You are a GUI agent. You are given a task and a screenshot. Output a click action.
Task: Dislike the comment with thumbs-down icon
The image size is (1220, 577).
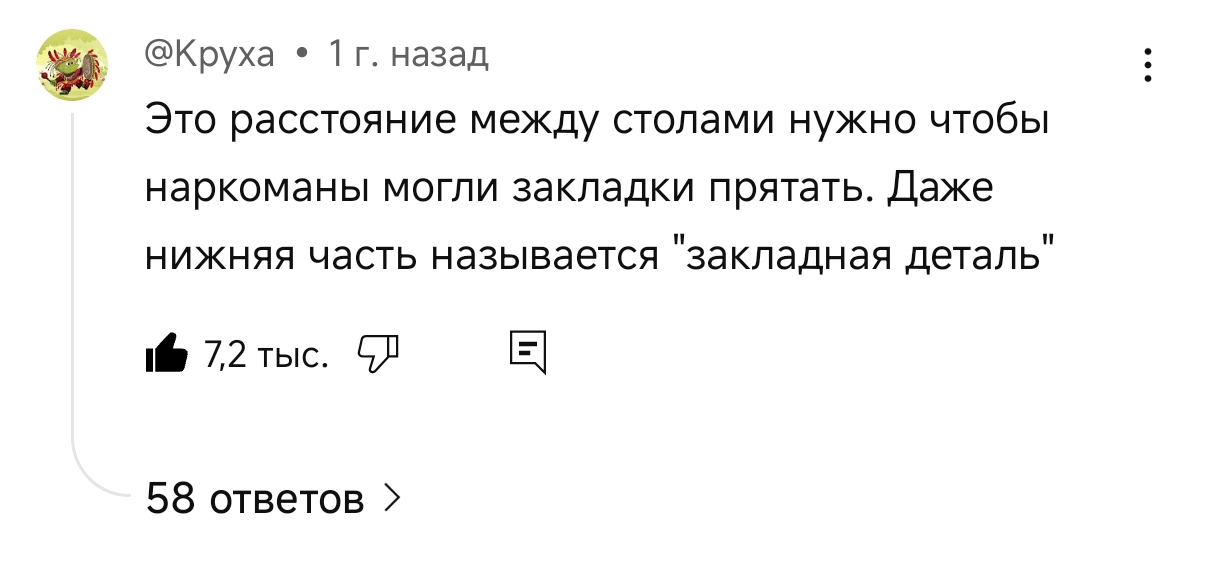(x=378, y=352)
